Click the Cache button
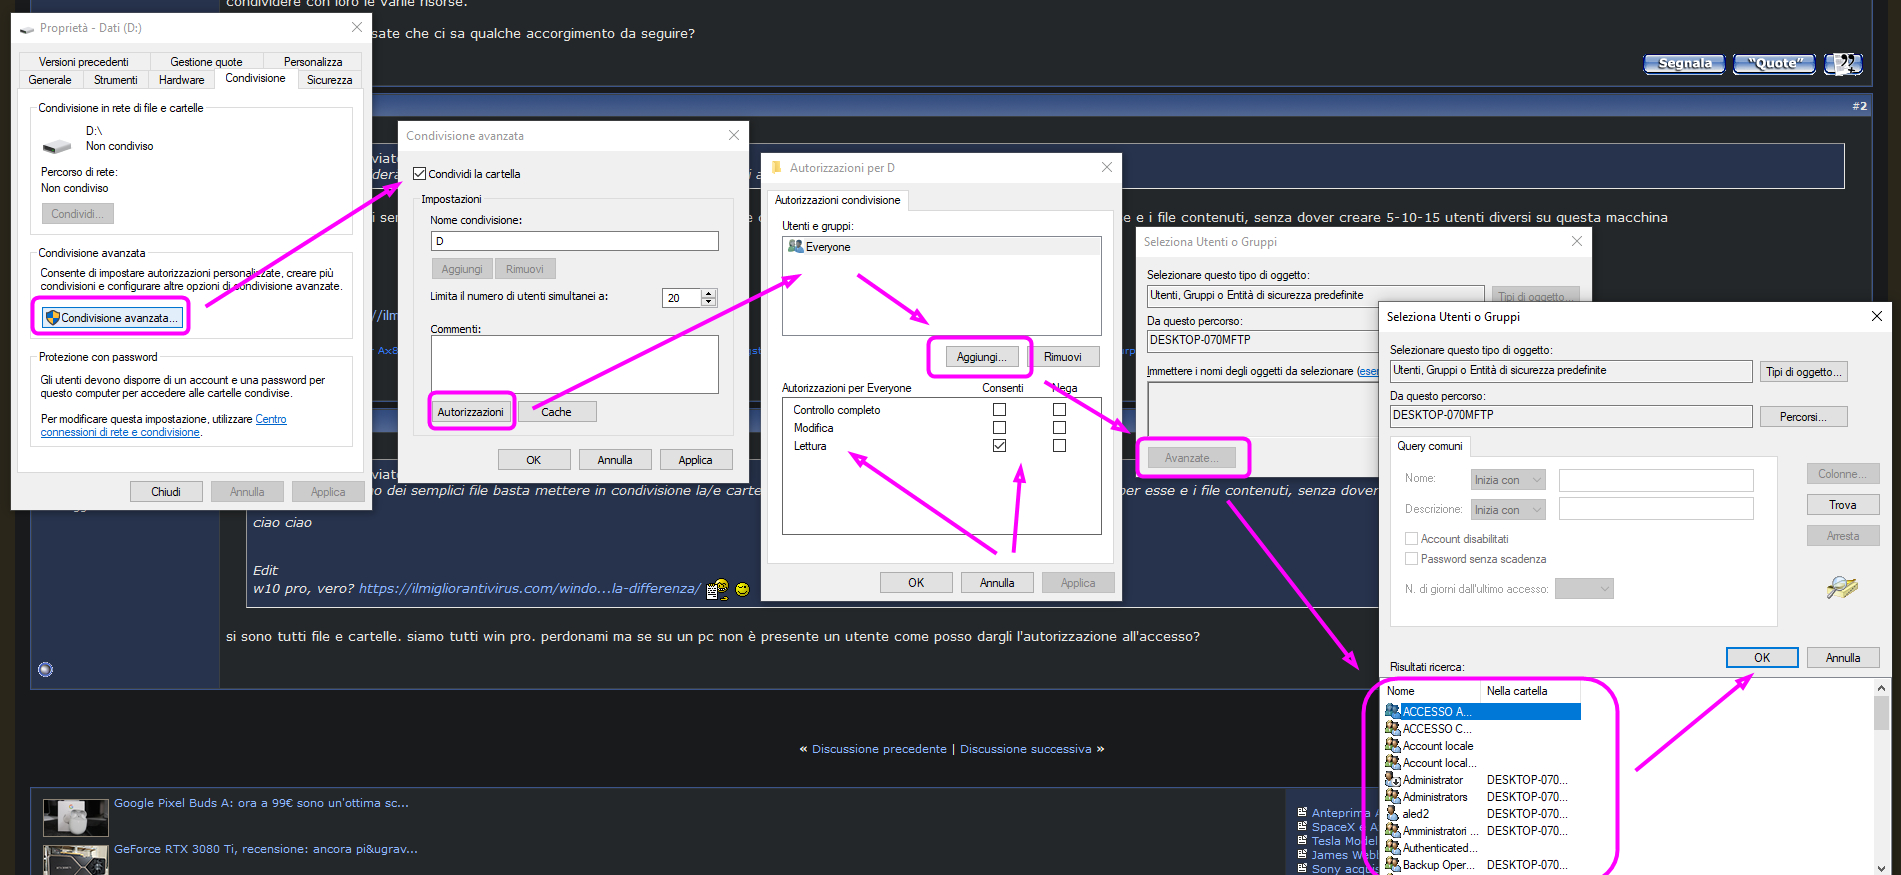The image size is (1901, 875). [557, 412]
